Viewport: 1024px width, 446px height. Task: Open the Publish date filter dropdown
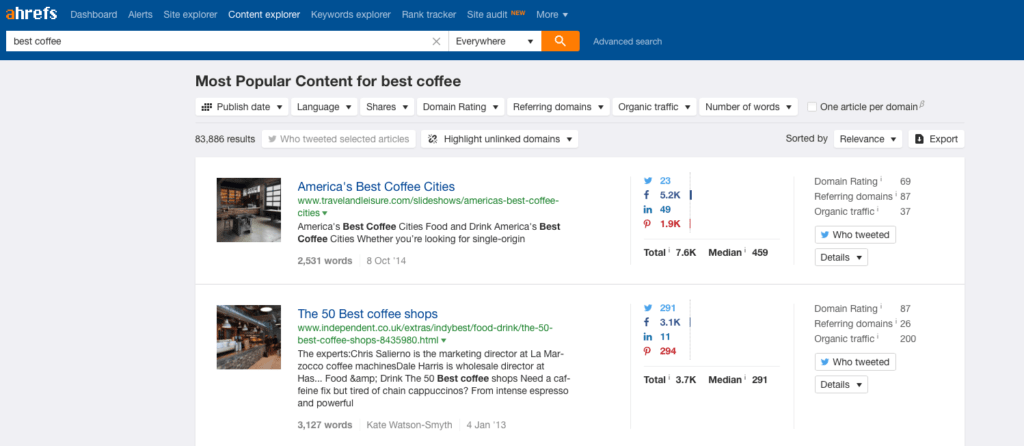[242, 107]
